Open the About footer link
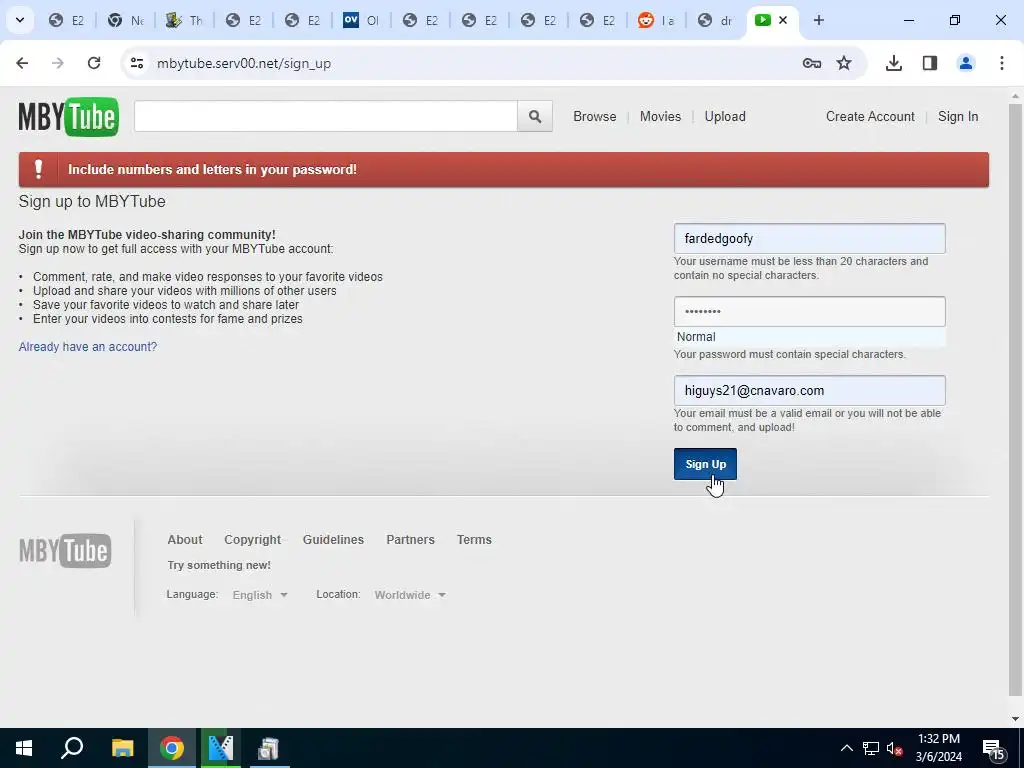 pyautogui.click(x=185, y=539)
